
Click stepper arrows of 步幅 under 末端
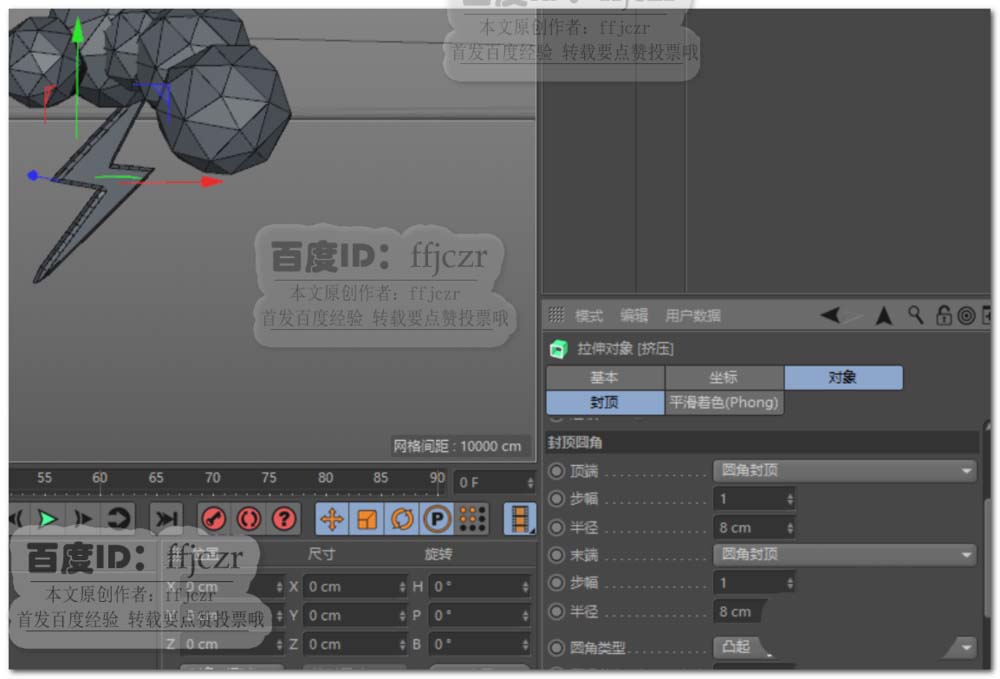coord(790,583)
